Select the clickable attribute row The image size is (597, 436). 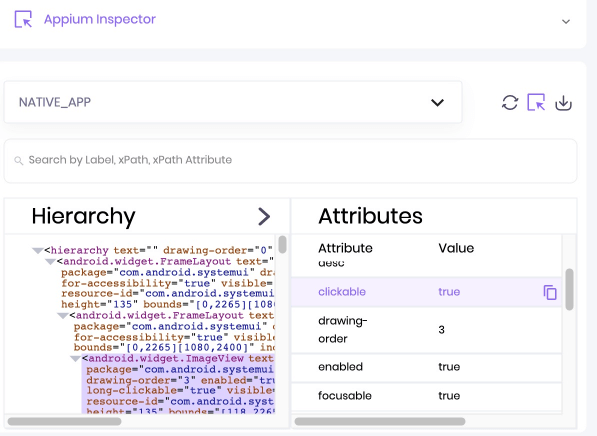[426, 292]
